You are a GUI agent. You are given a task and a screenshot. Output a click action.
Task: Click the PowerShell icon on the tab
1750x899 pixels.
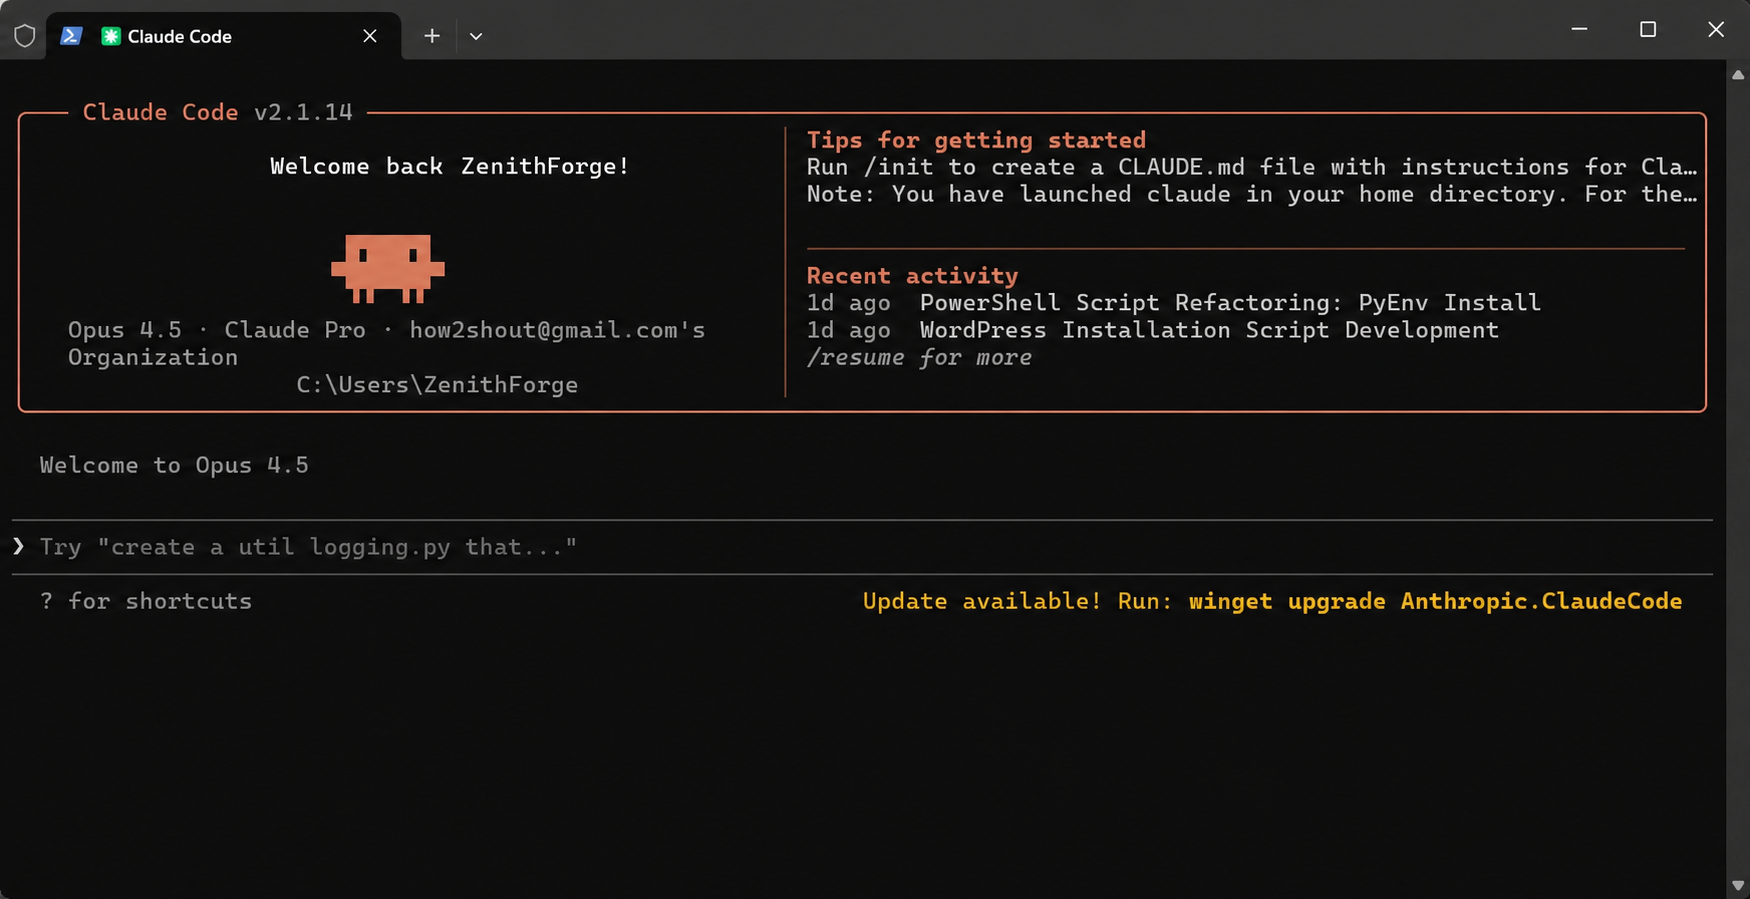point(71,36)
